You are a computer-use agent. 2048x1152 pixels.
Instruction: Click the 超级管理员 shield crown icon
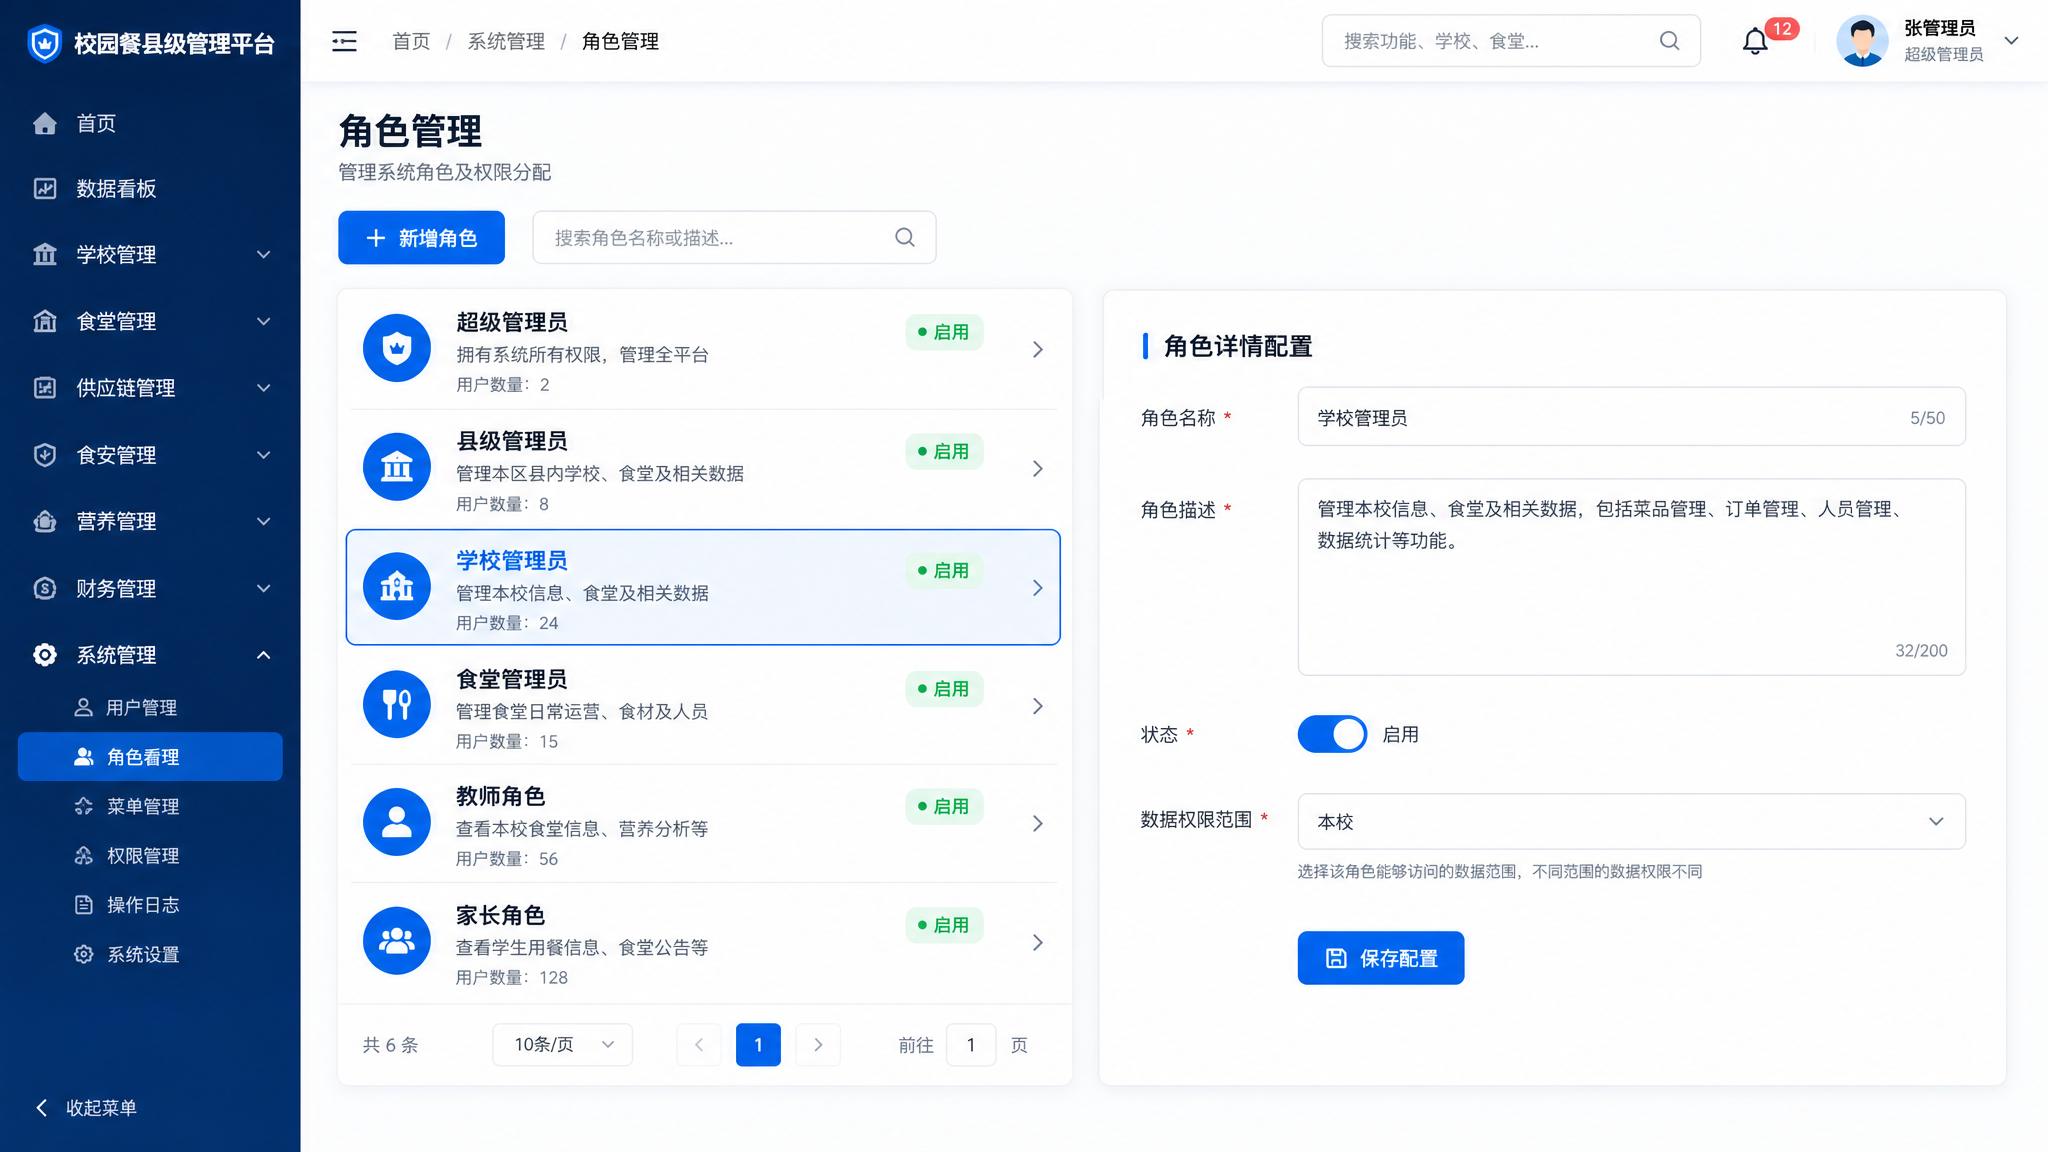coord(397,348)
